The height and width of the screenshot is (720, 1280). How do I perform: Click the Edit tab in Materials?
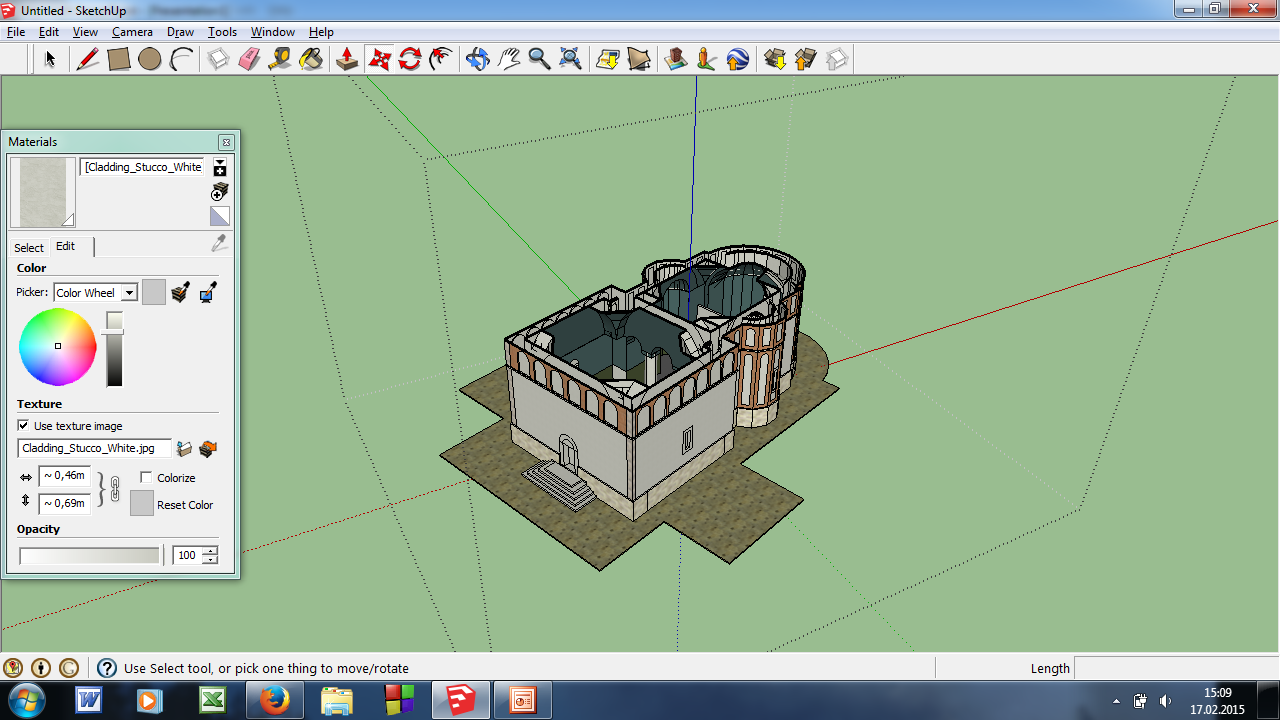coord(66,246)
